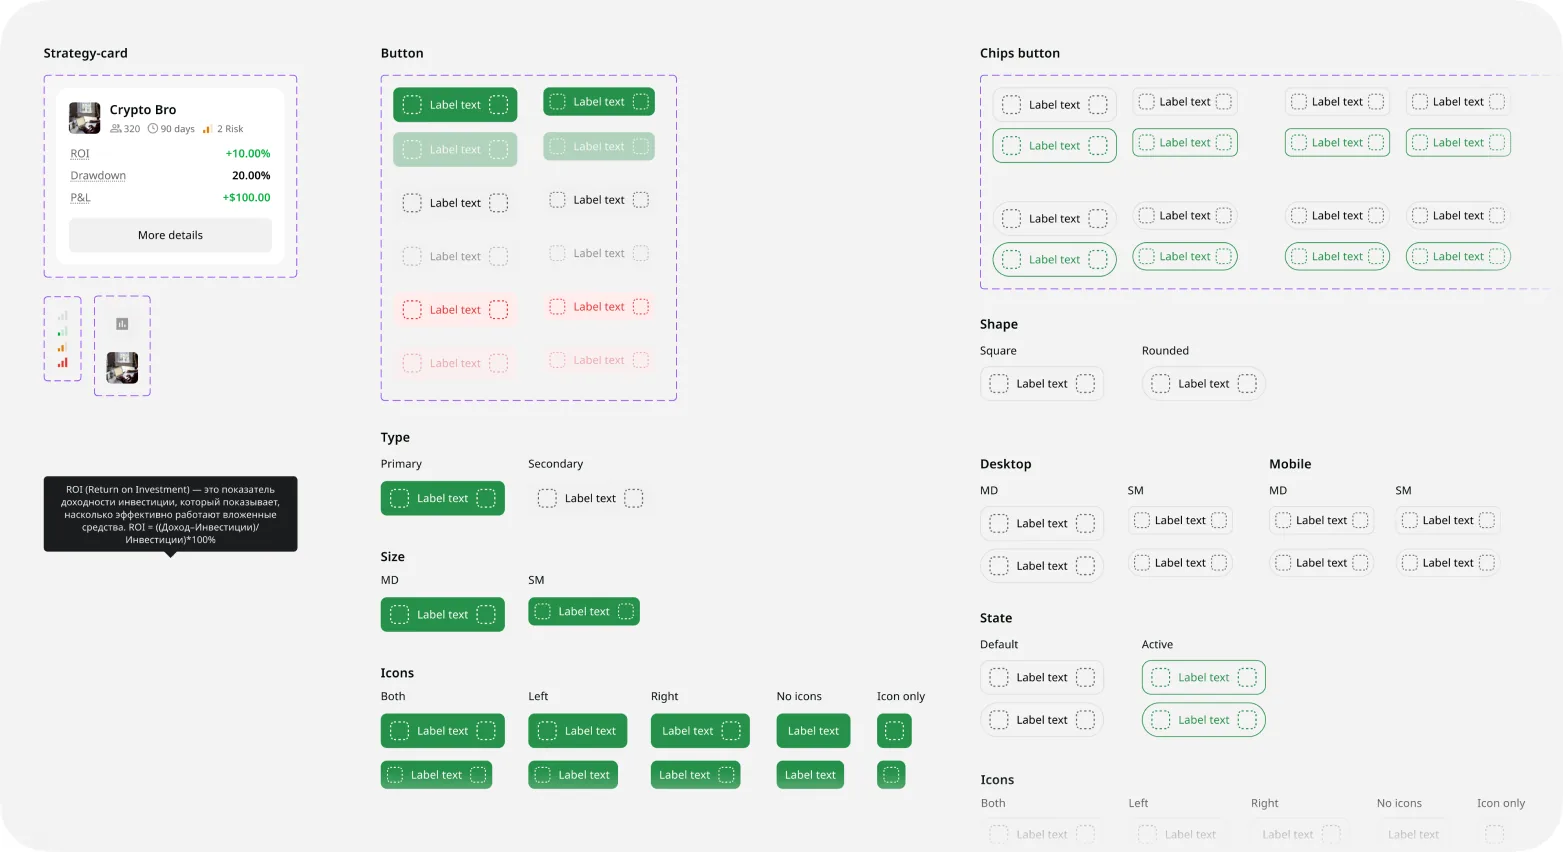Click the Crypto Bro strategy name
This screenshot has width=1563, height=852.
coord(143,110)
